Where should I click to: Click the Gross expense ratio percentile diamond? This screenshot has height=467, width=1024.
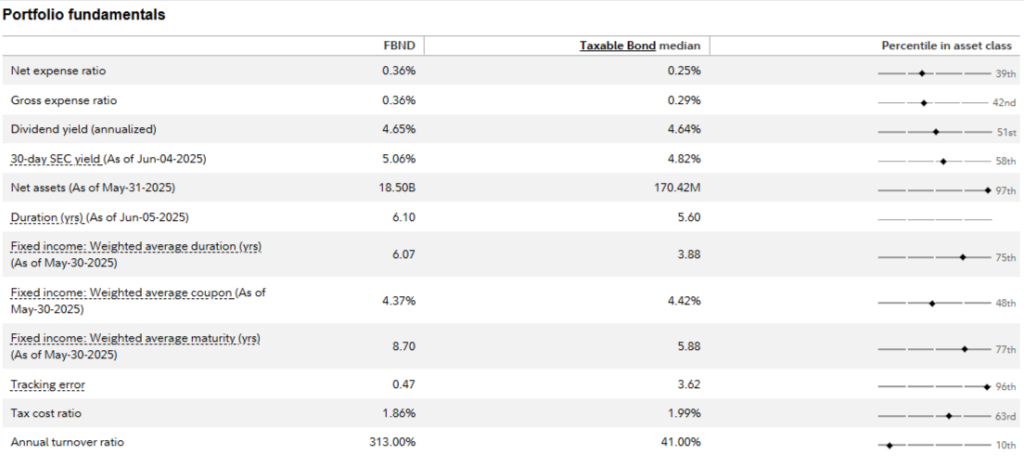(924, 102)
